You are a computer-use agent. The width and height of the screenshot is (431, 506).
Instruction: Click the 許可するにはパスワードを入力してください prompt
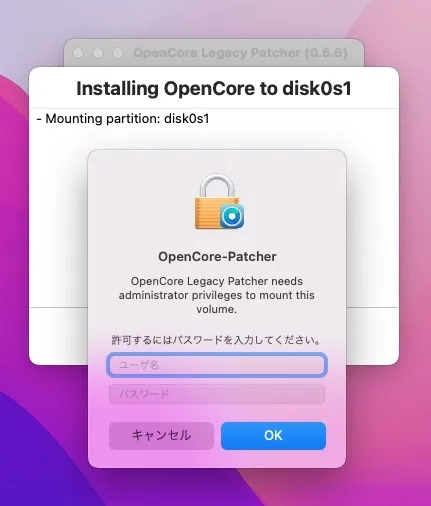(x=217, y=340)
